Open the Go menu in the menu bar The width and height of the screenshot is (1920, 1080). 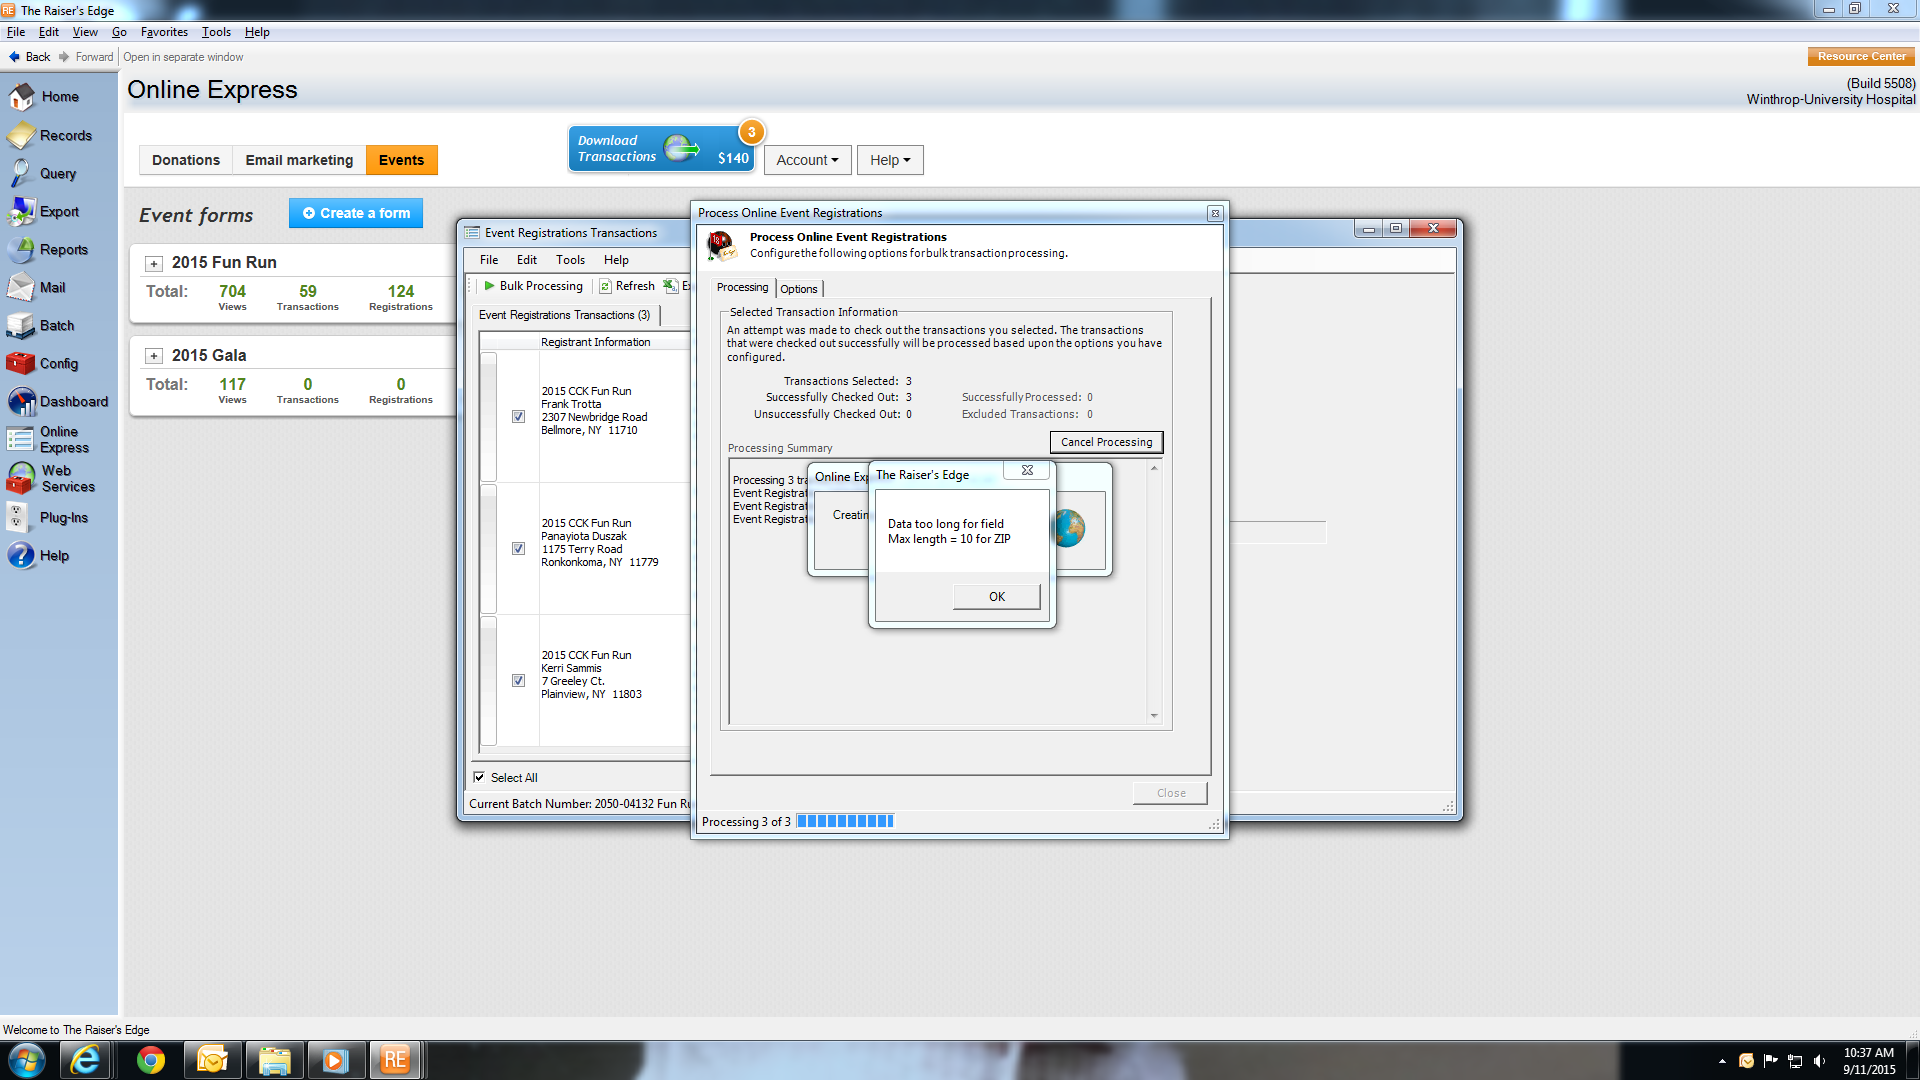(x=119, y=32)
